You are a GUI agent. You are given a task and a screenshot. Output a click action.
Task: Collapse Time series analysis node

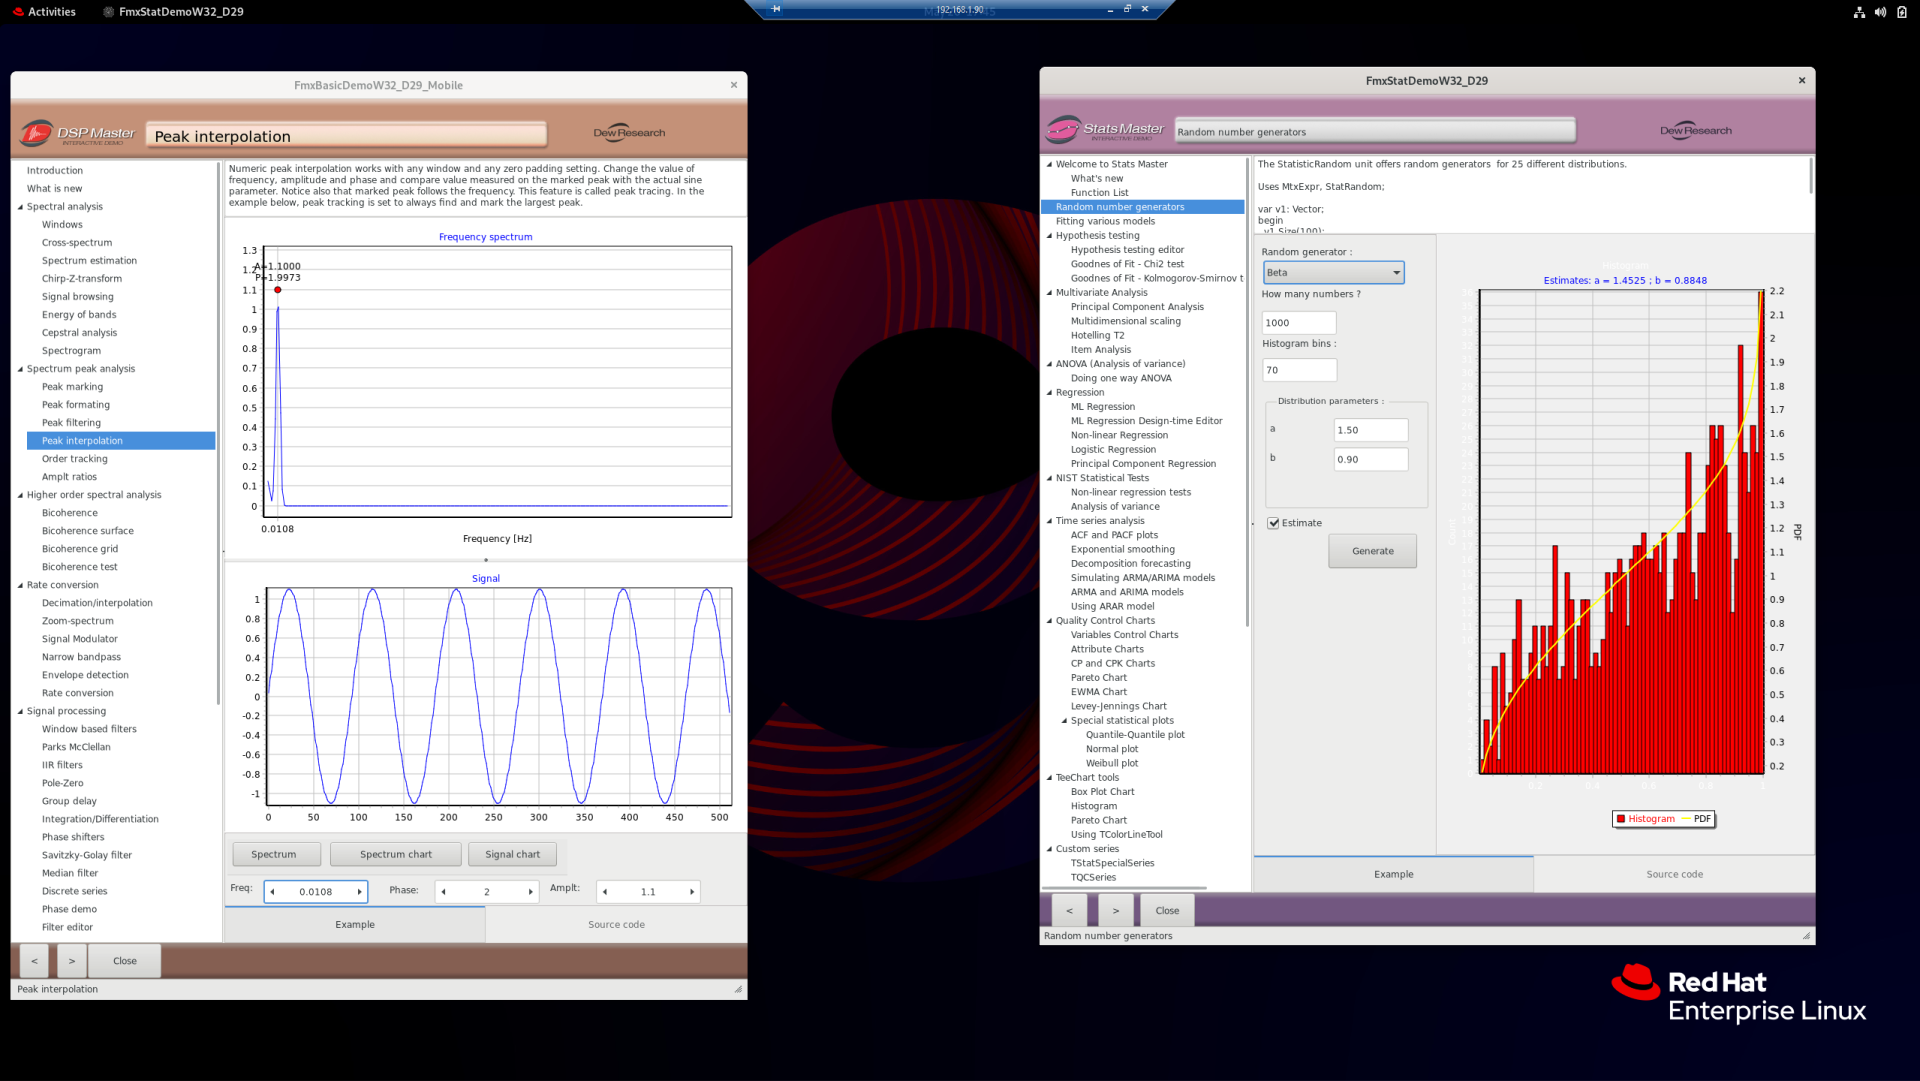(1049, 521)
